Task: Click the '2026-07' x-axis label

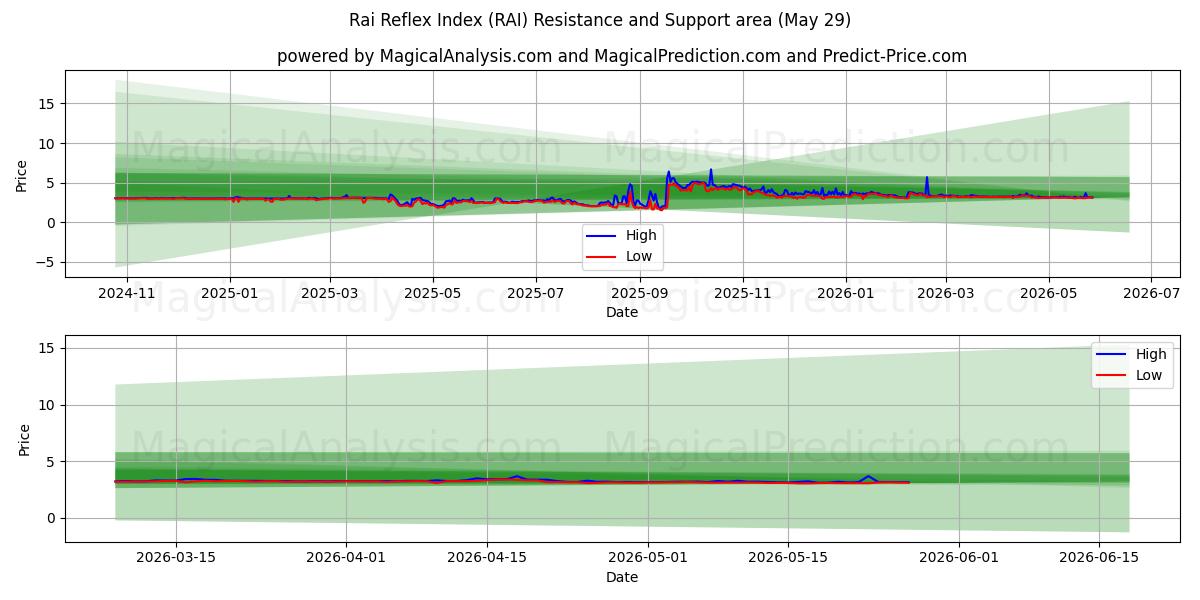Action: (1151, 295)
